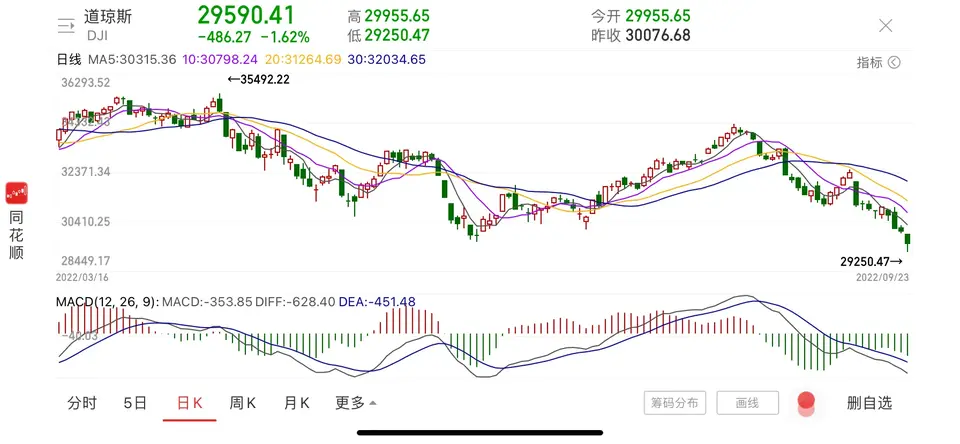Image resolution: width=960 pixels, height=444 pixels.
Task: Tap the blue 30:32034.65 MA label
Action: tap(386, 60)
